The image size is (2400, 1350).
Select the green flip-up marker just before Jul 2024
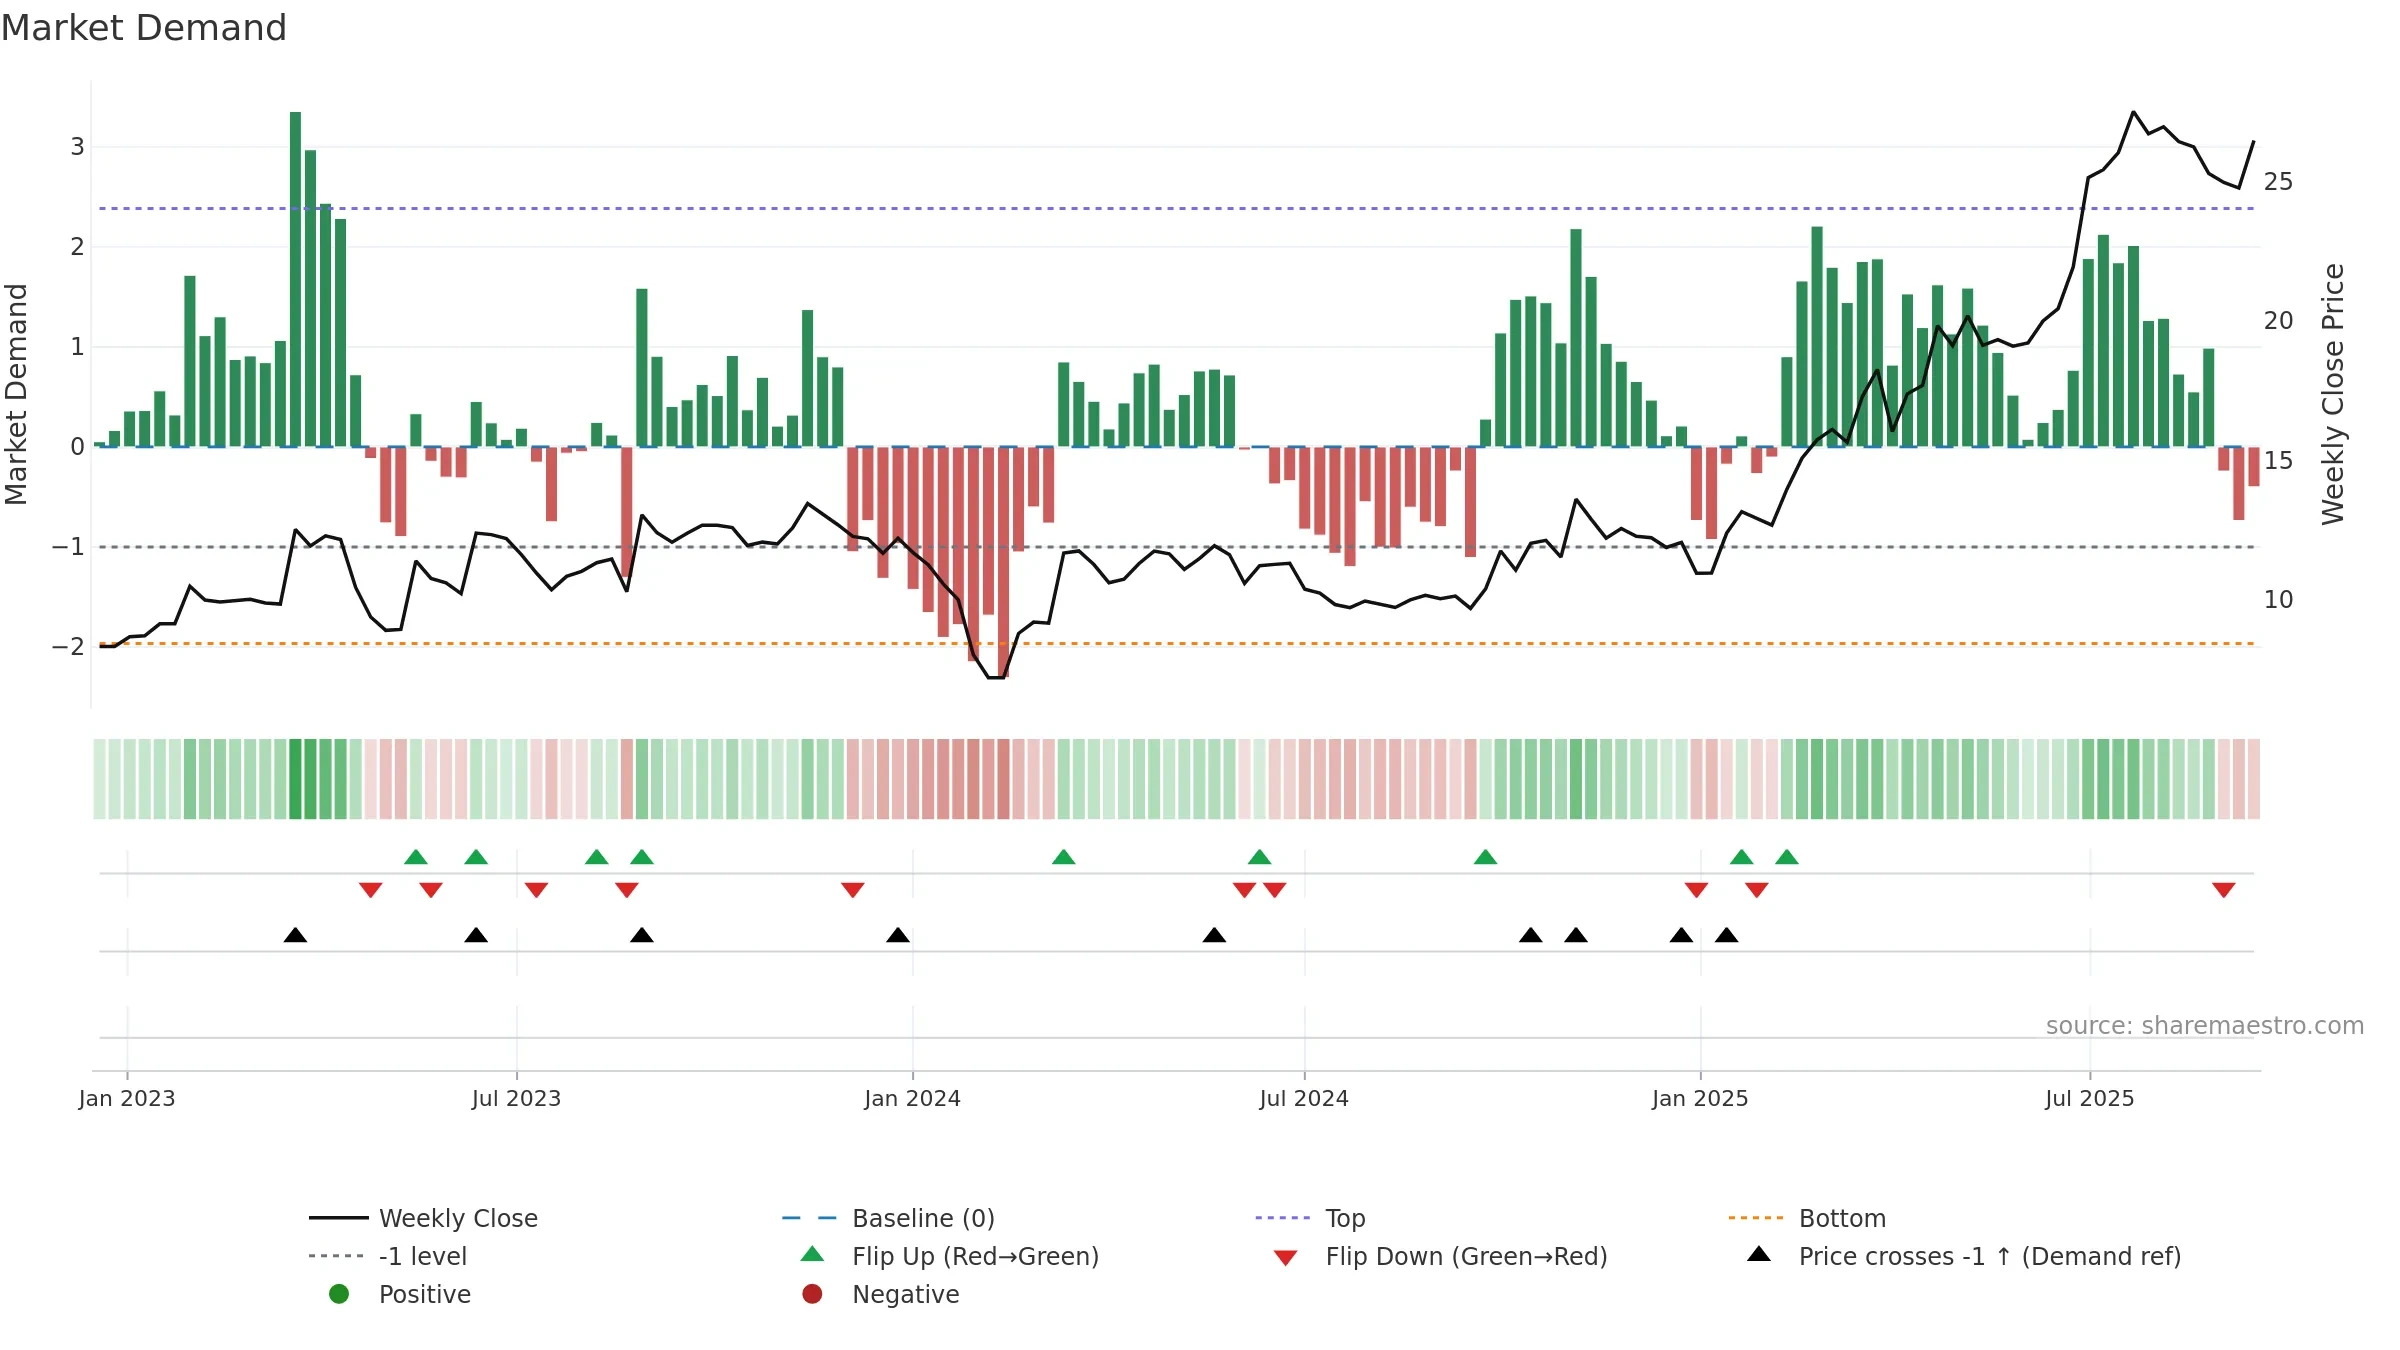[1260, 857]
